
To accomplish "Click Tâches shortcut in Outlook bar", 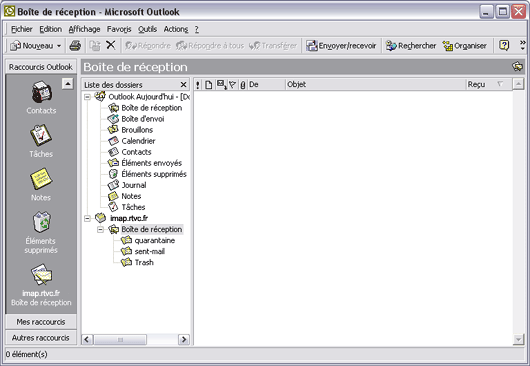I will 41,141.
